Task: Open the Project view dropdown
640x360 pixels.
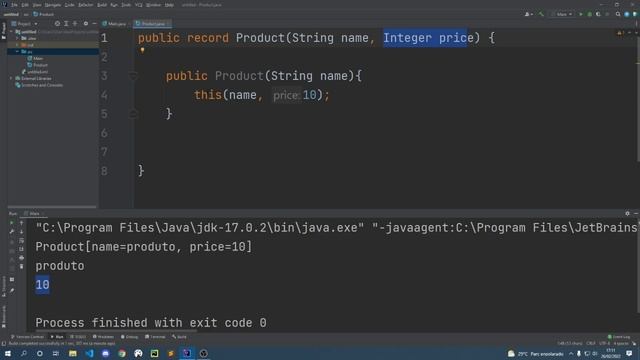Action: coord(24,24)
